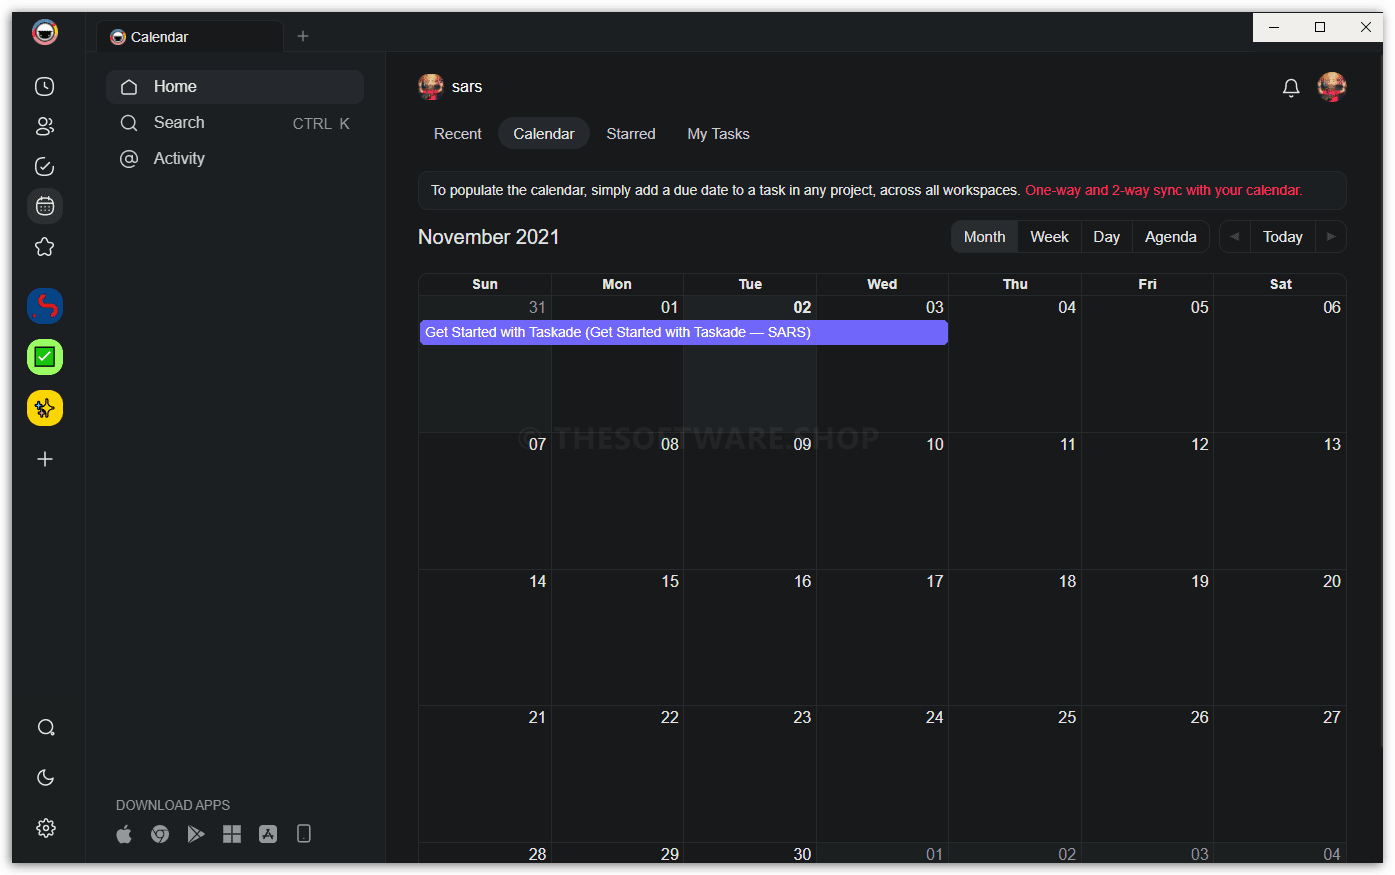Open the green checkbox workspace icon
Viewport: 1395px width, 875px height.
pos(45,357)
